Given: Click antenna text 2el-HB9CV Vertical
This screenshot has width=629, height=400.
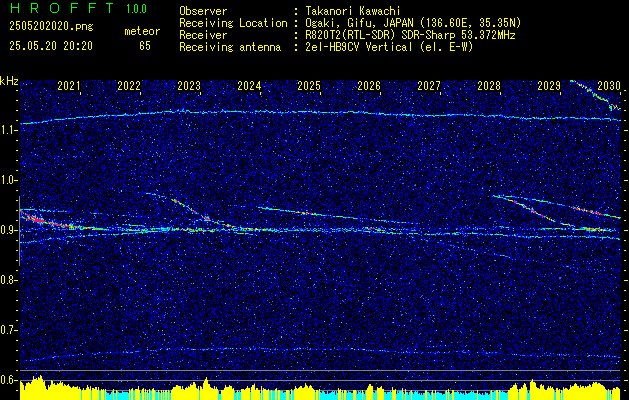Looking at the screenshot, I should point(358,47).
